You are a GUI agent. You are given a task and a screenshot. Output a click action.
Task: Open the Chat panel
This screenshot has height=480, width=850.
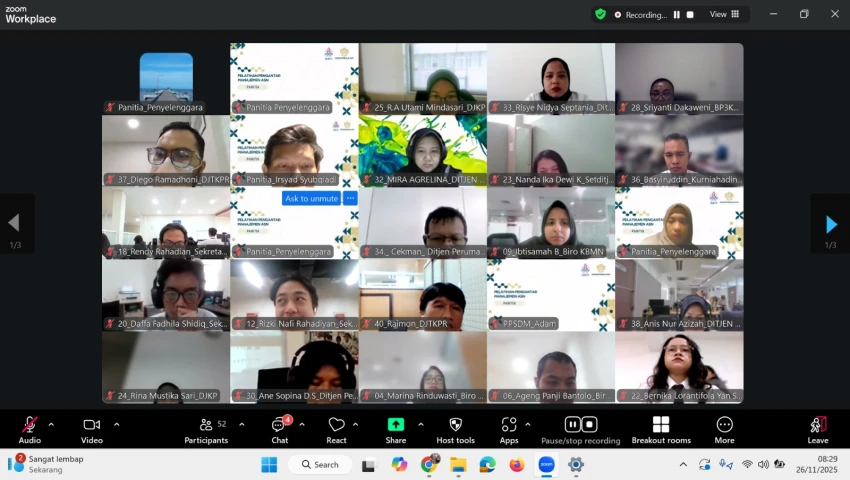coord(280,430)
